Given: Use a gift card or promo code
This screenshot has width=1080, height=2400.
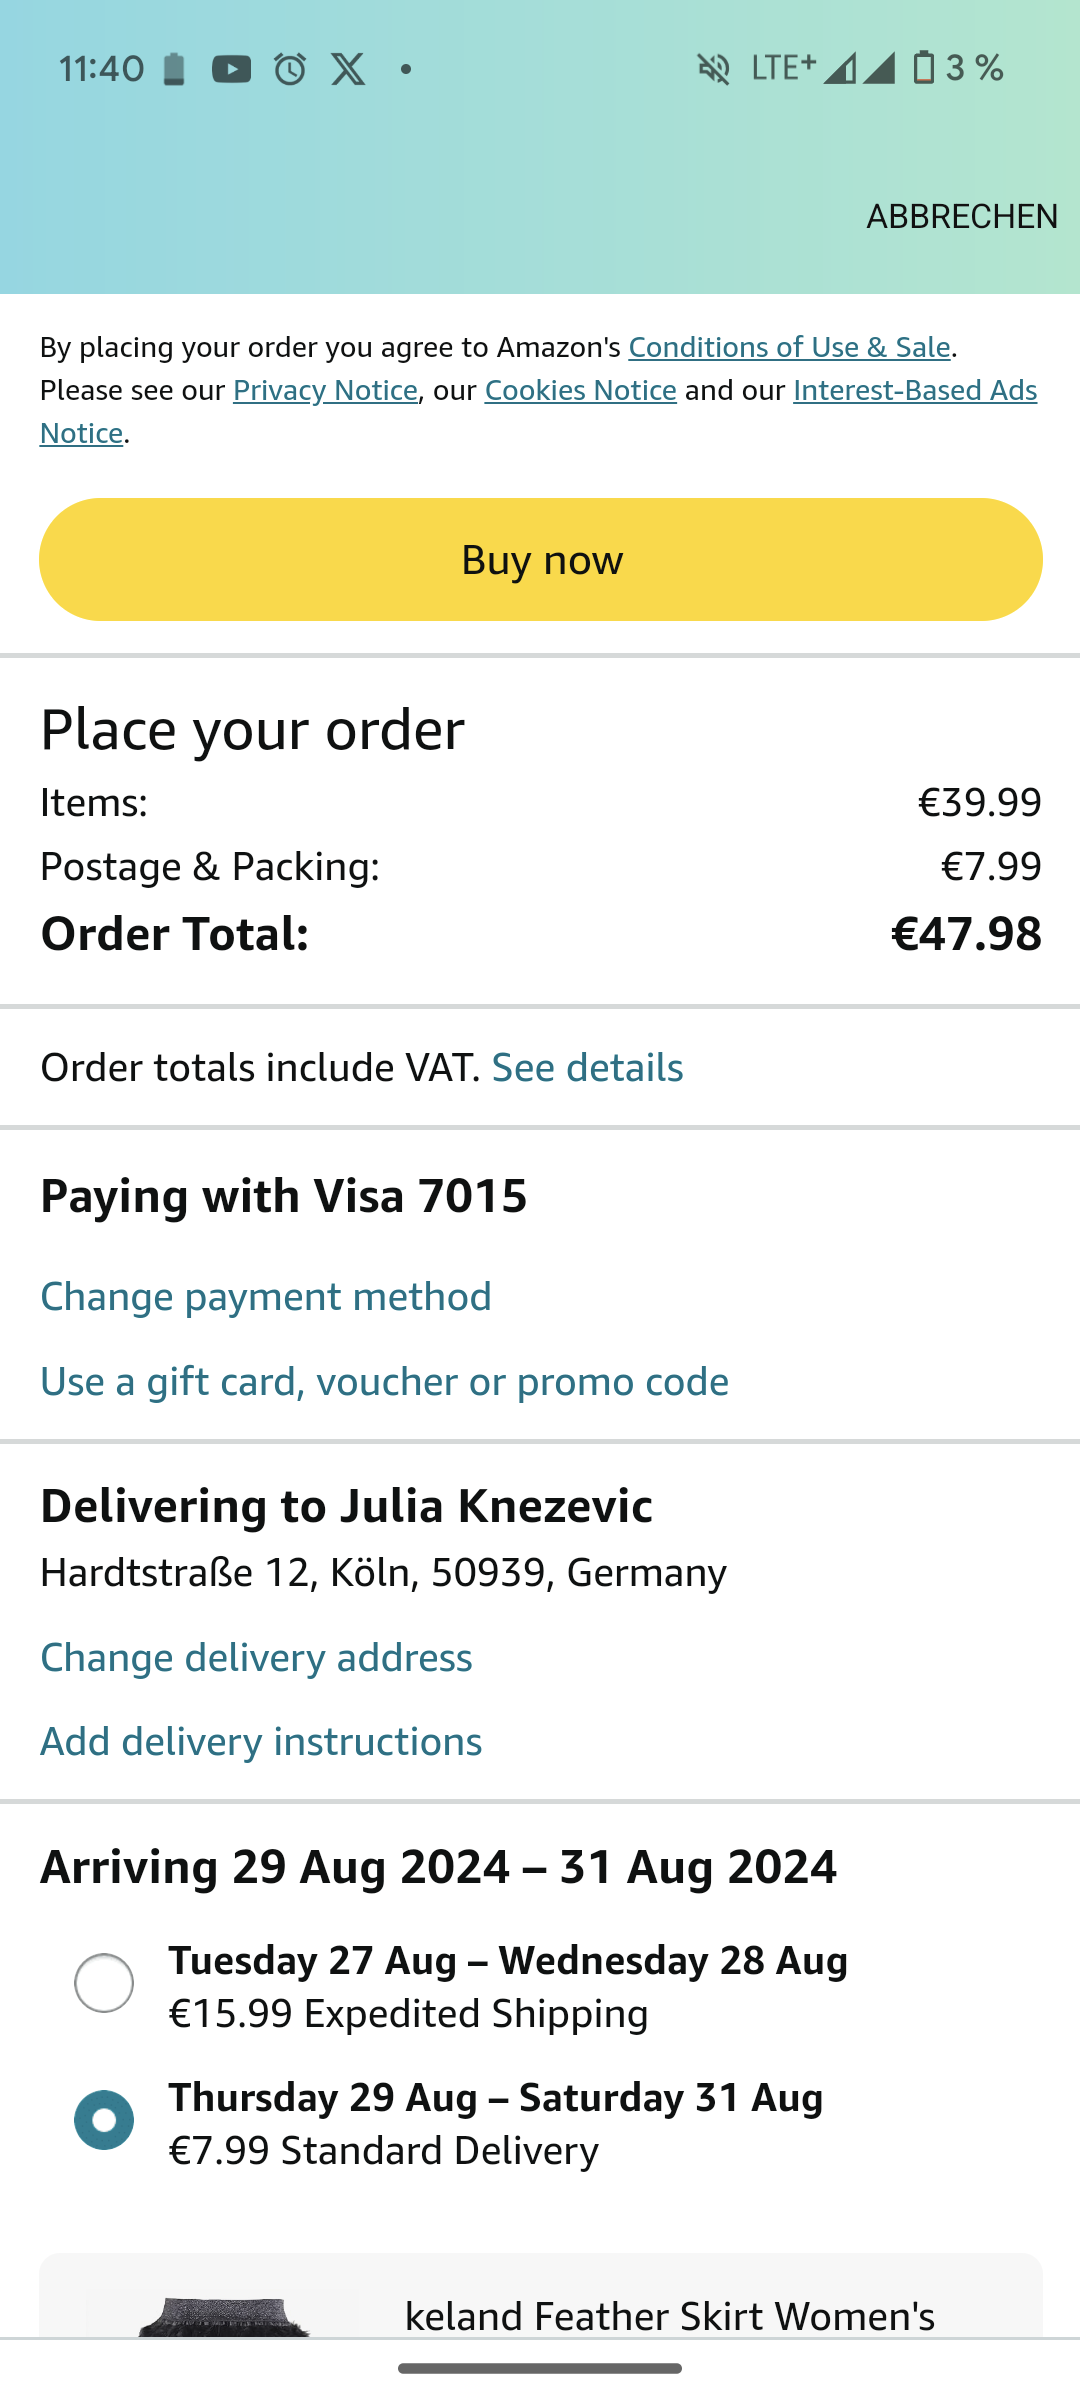Looking at the screenshot, I should 384,1382.
